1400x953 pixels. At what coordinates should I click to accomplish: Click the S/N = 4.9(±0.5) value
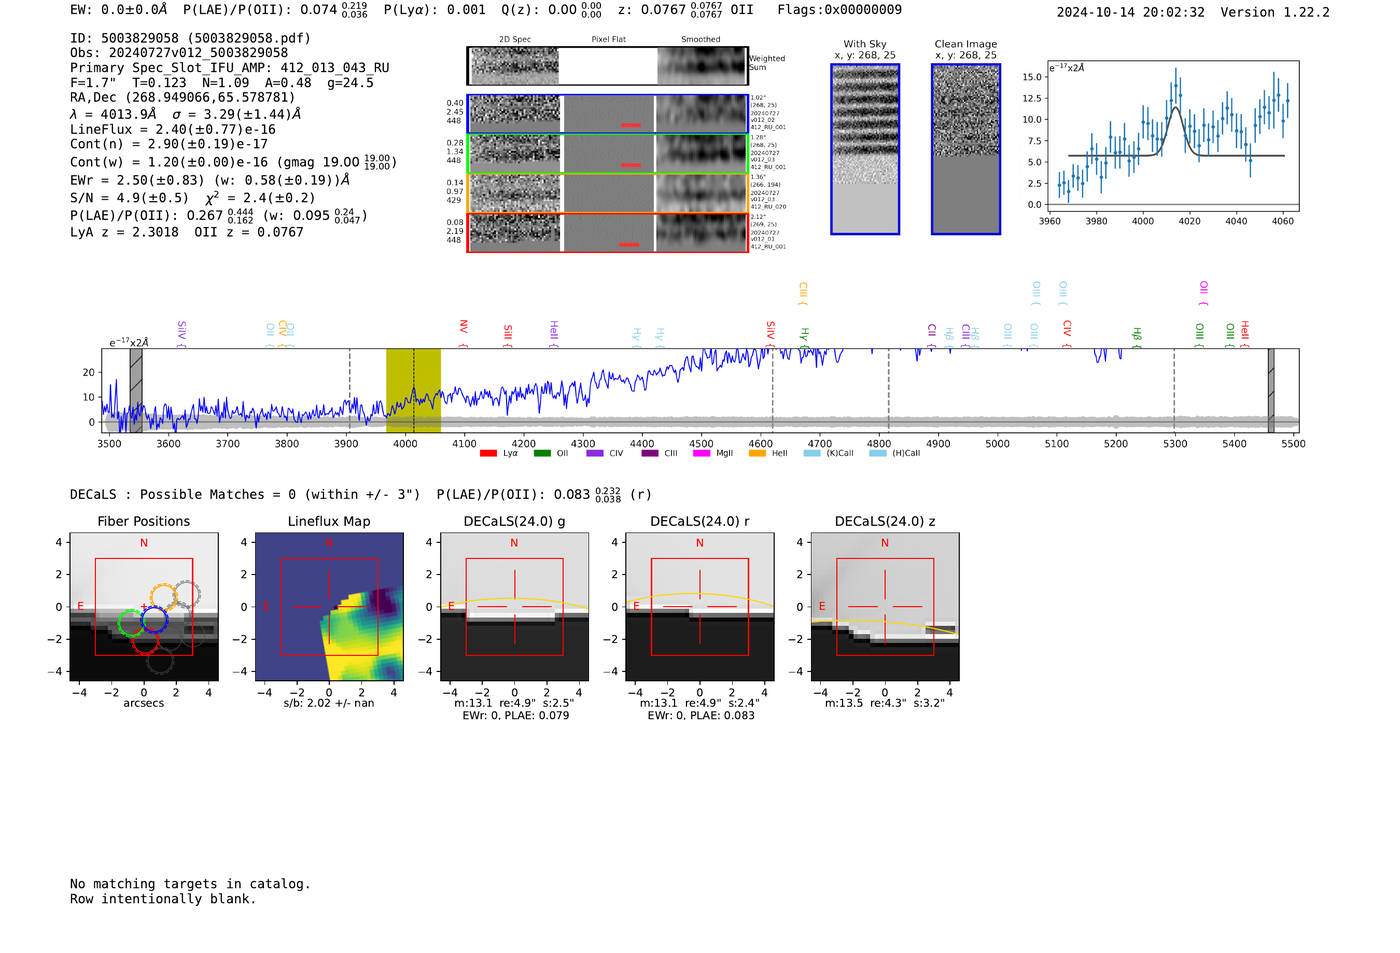[129, 198]
